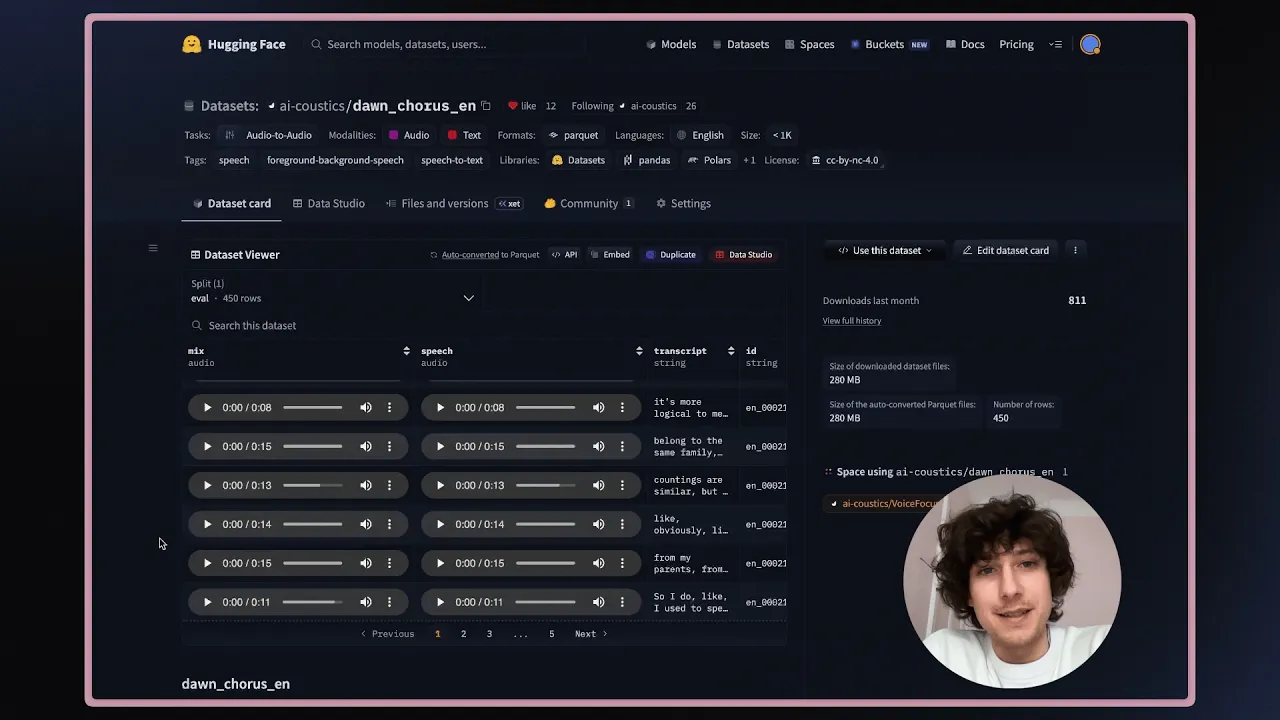The width and height of the screenshot is (1280, 720).
Task: Open the Auto-converted link
Action: tap(470, 255)
